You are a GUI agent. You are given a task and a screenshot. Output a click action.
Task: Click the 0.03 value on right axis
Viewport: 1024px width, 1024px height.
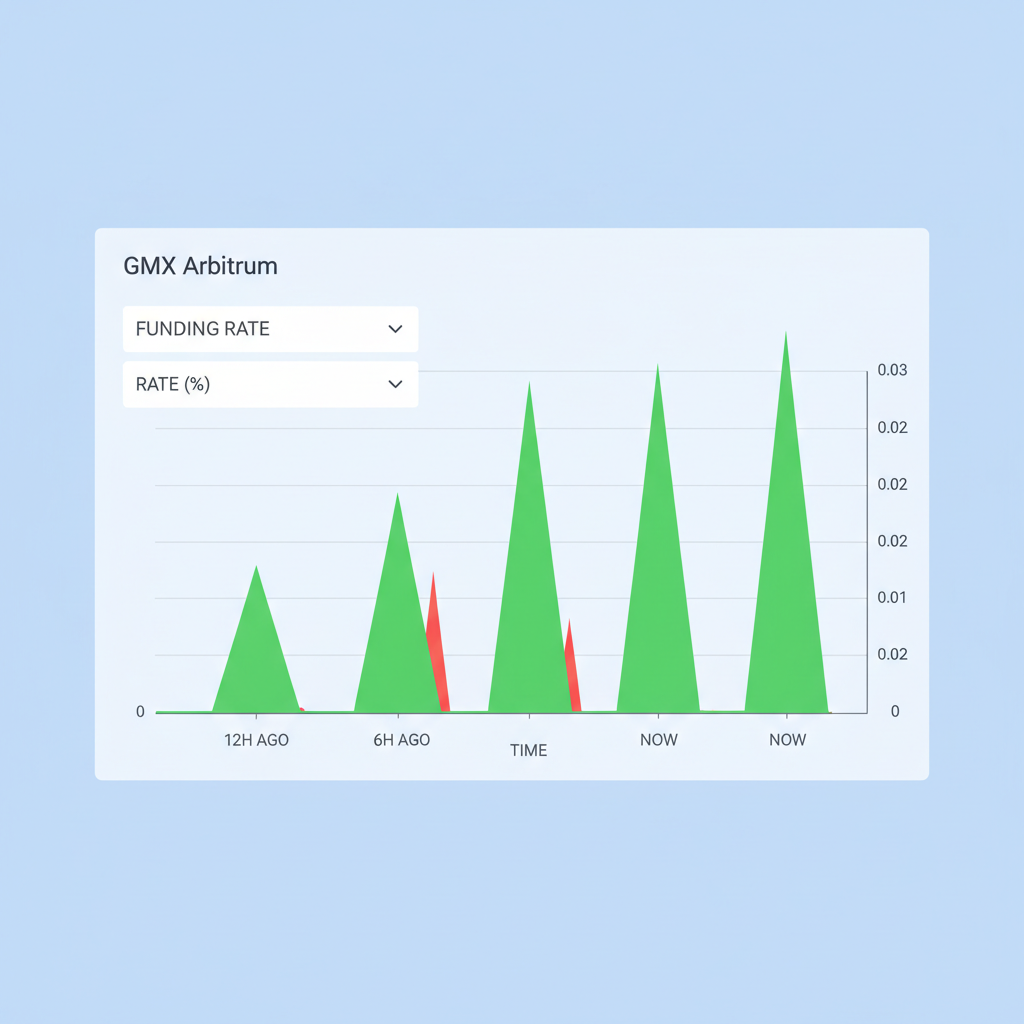(891, 370)
